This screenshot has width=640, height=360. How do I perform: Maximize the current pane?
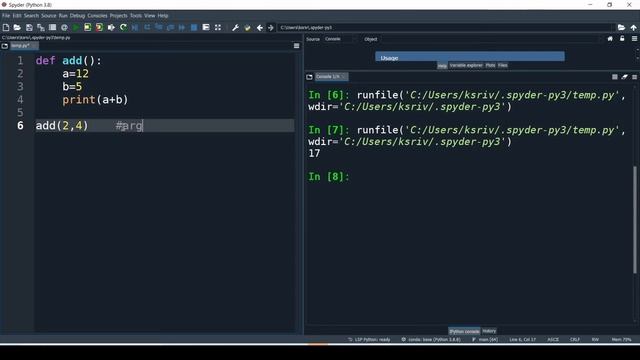coord(206,27)
